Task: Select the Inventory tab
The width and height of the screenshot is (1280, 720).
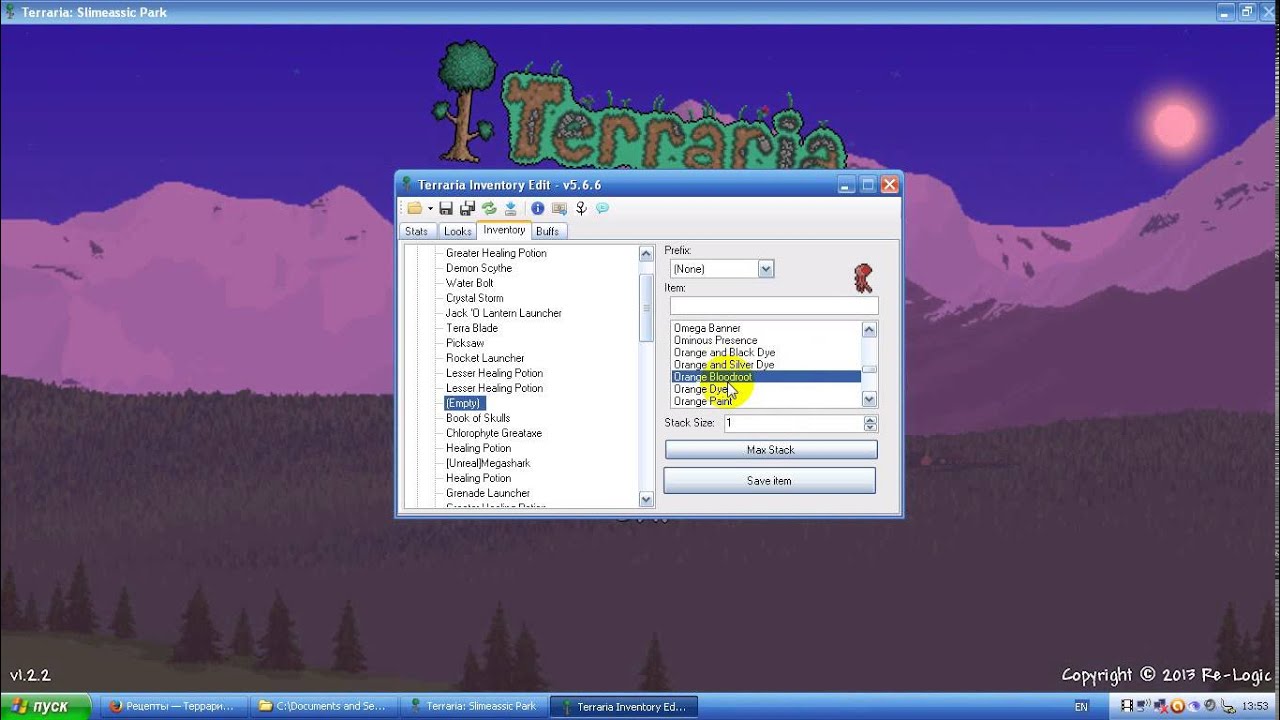Action: tap(504, 230)
